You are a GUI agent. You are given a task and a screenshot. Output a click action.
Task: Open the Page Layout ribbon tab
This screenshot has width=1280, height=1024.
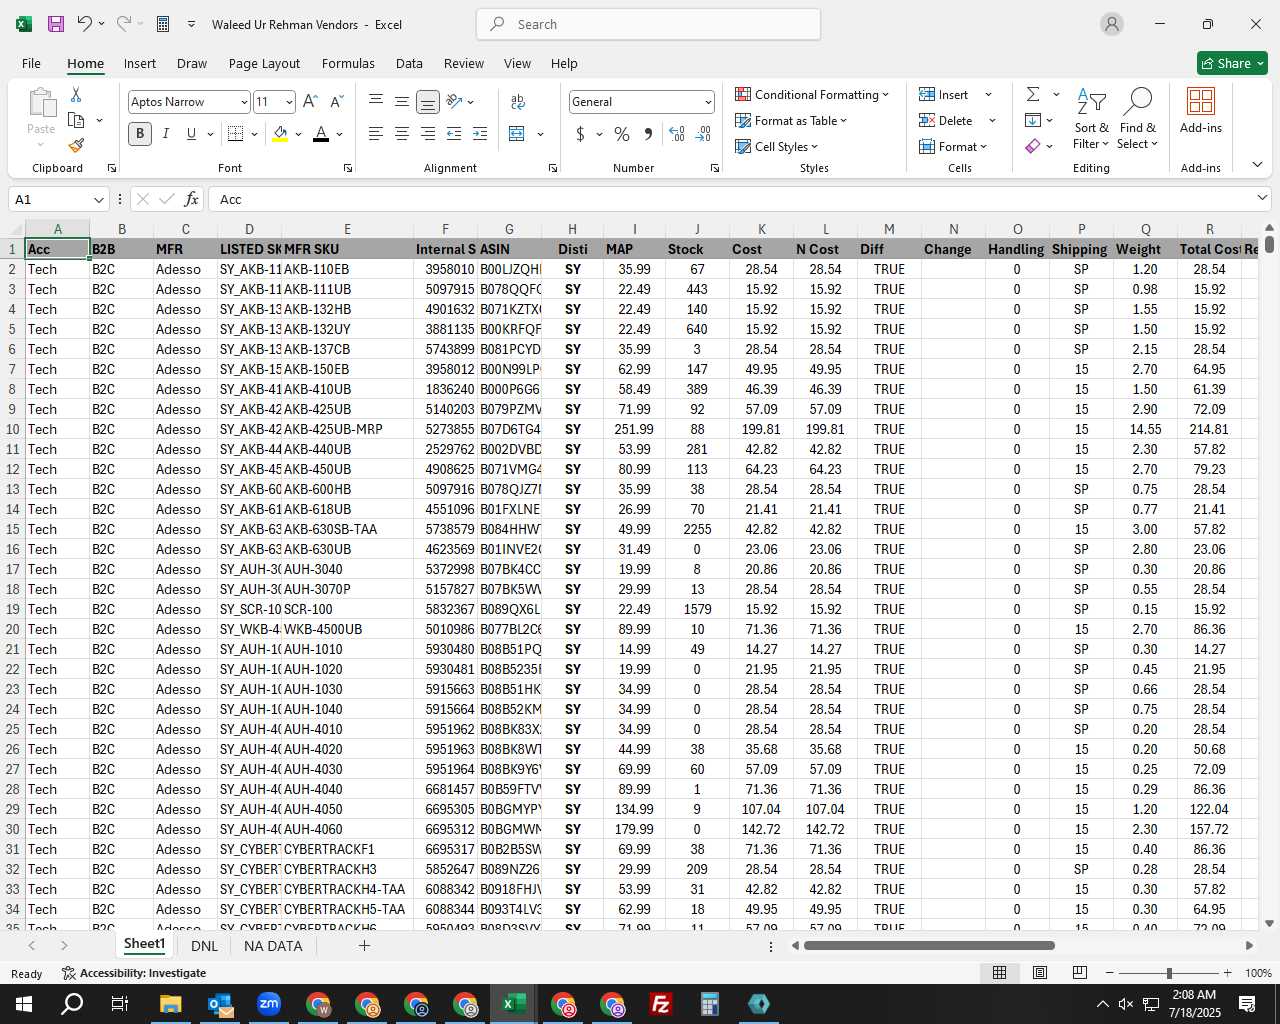[264, 63]
